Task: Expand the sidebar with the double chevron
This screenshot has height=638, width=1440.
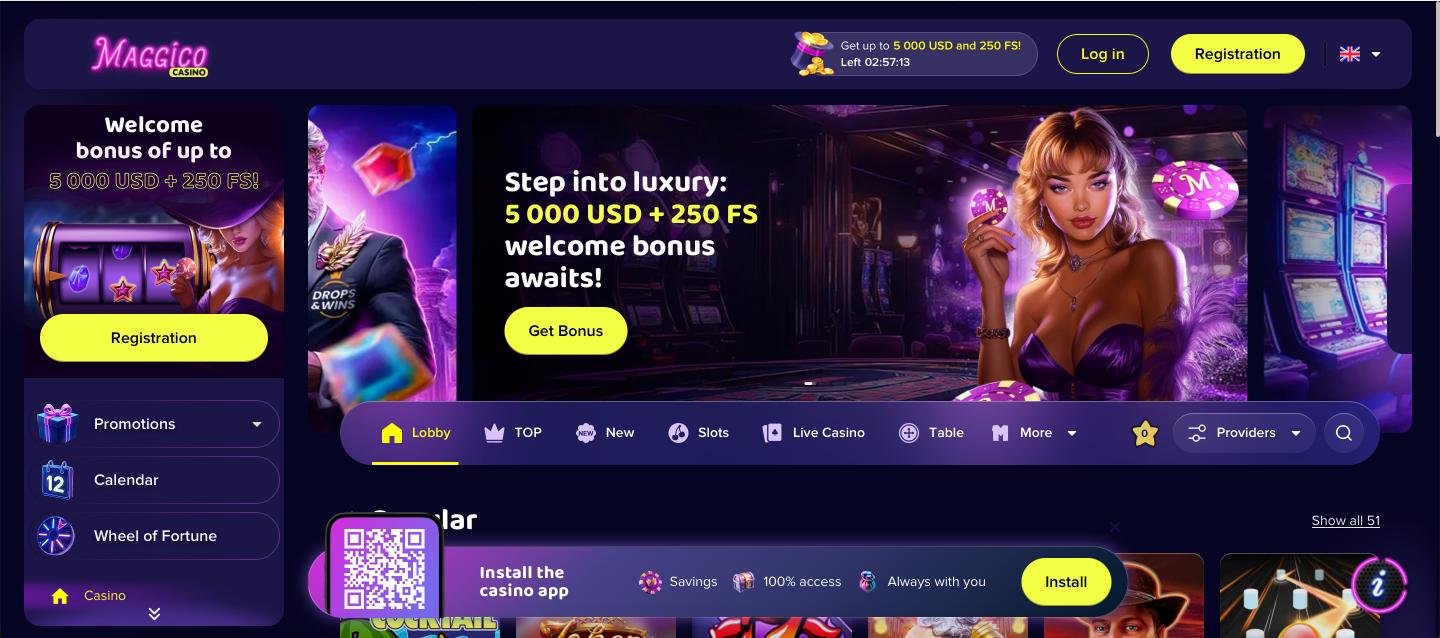Action: [154, 613]
